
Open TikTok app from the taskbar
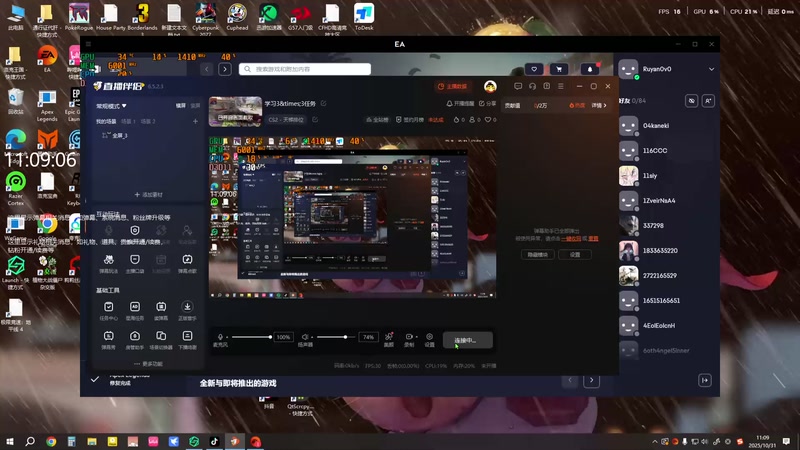coord(214,441)
